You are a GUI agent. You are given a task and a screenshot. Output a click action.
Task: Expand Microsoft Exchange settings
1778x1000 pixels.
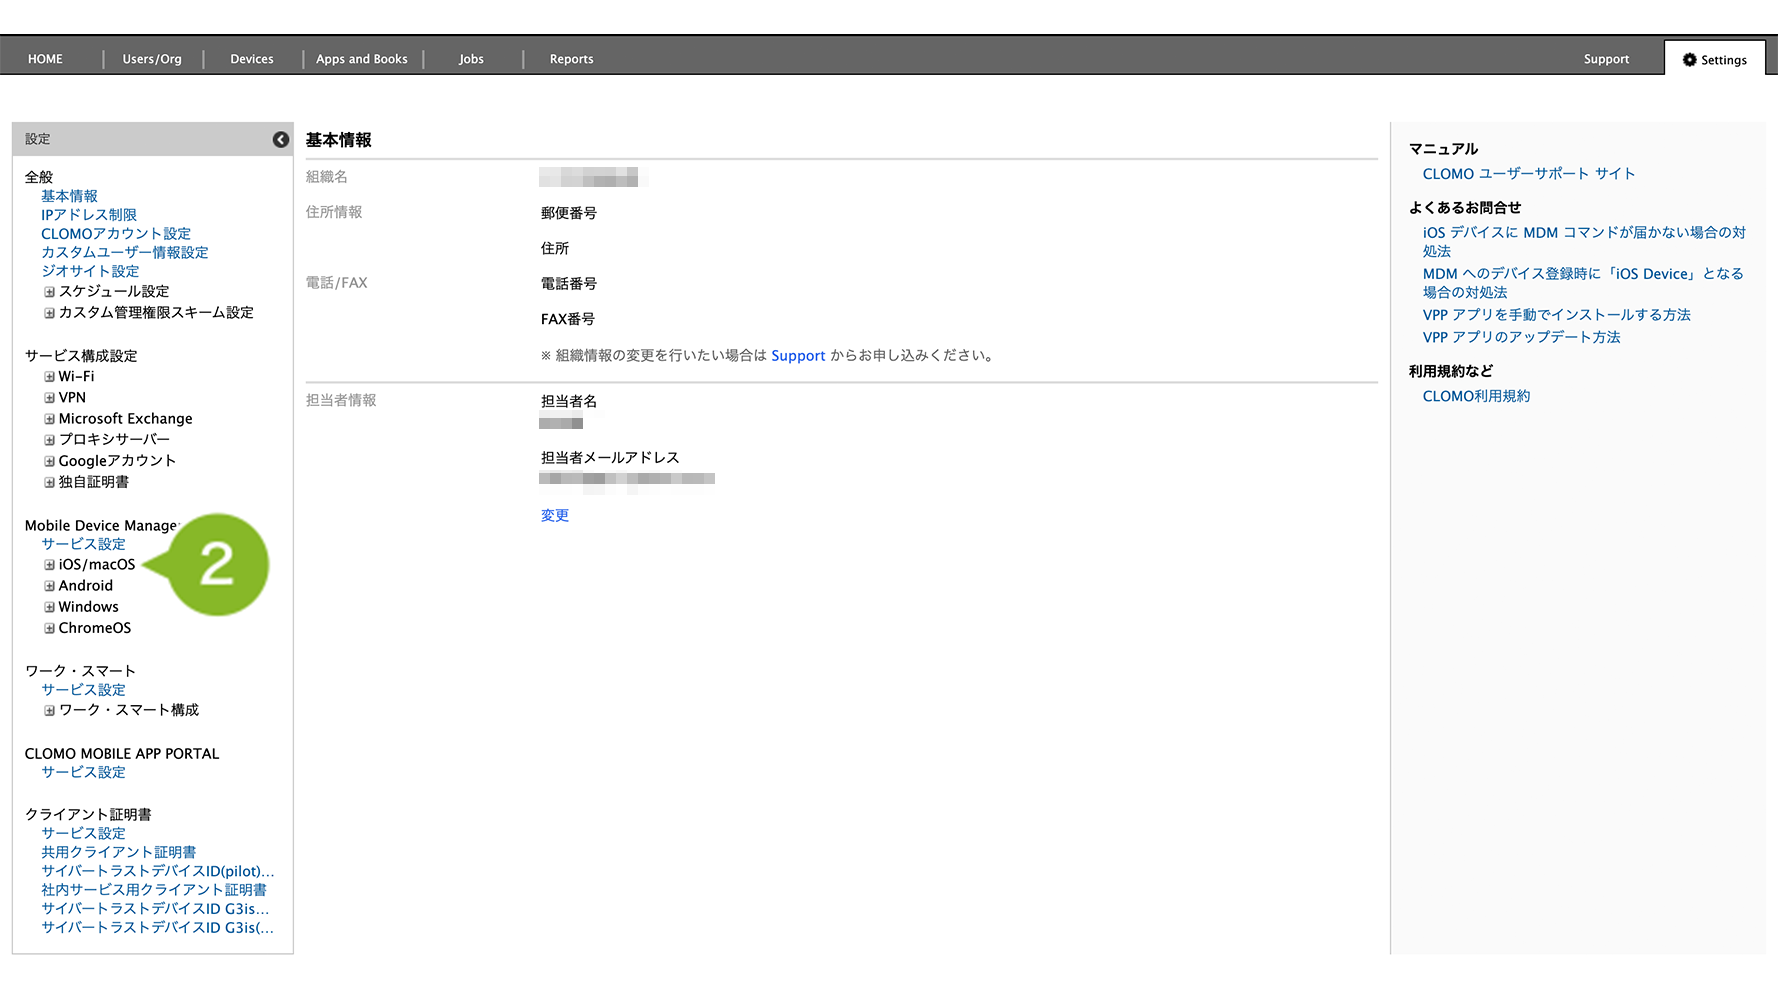tap(49, 419)
